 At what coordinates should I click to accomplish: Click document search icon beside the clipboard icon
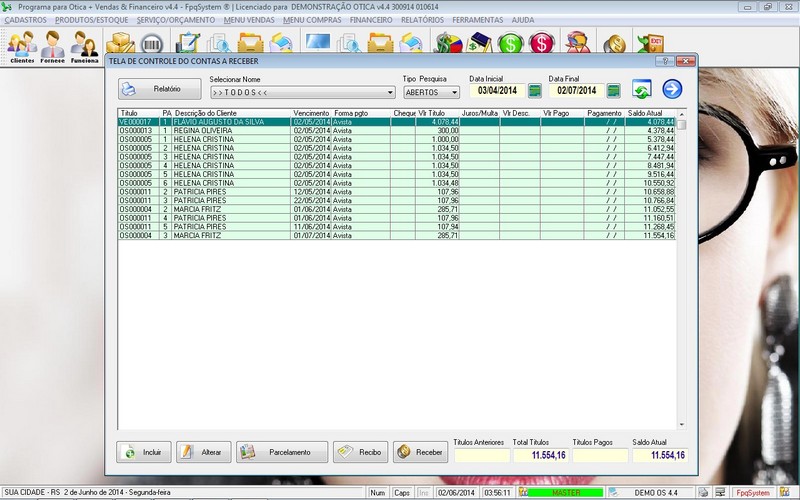pos(219,43)
